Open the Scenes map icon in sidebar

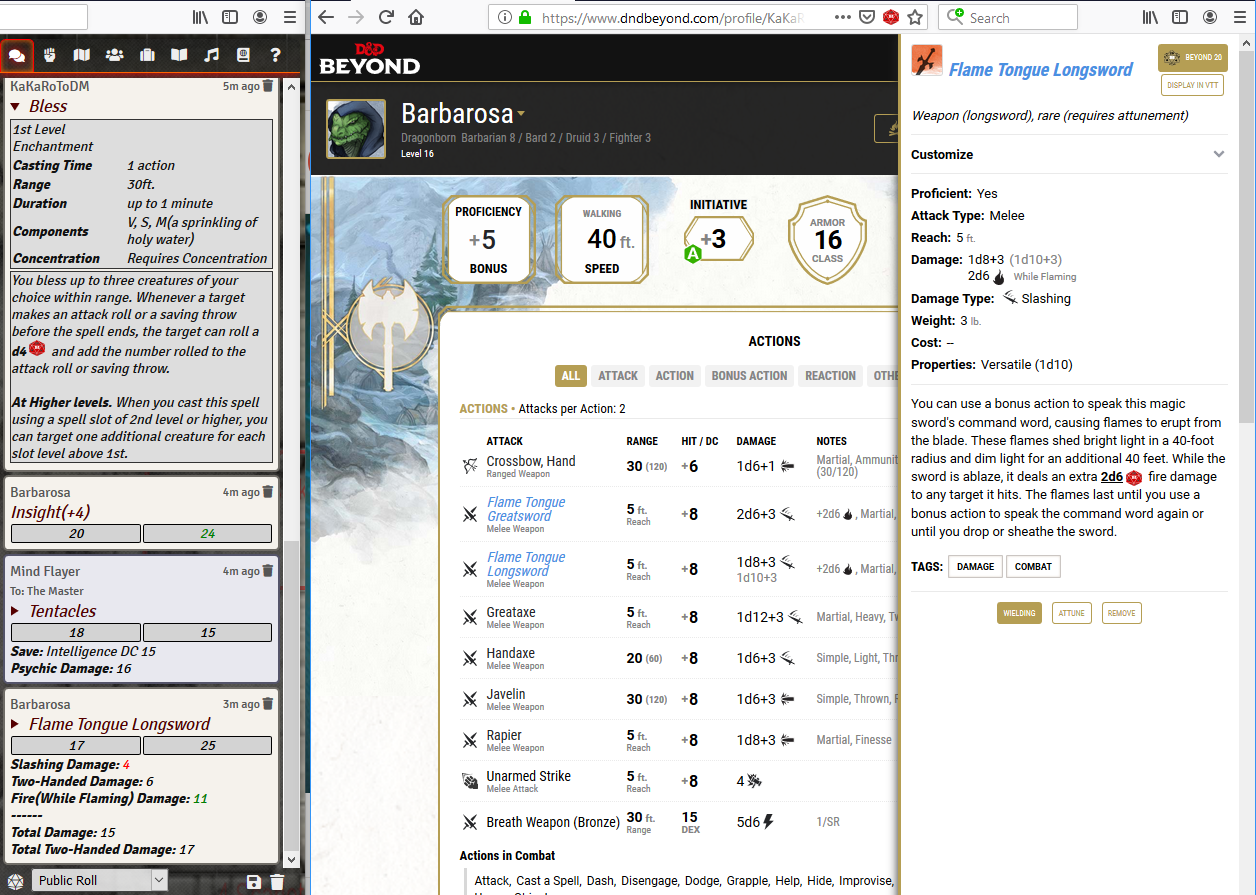[81, 55]
